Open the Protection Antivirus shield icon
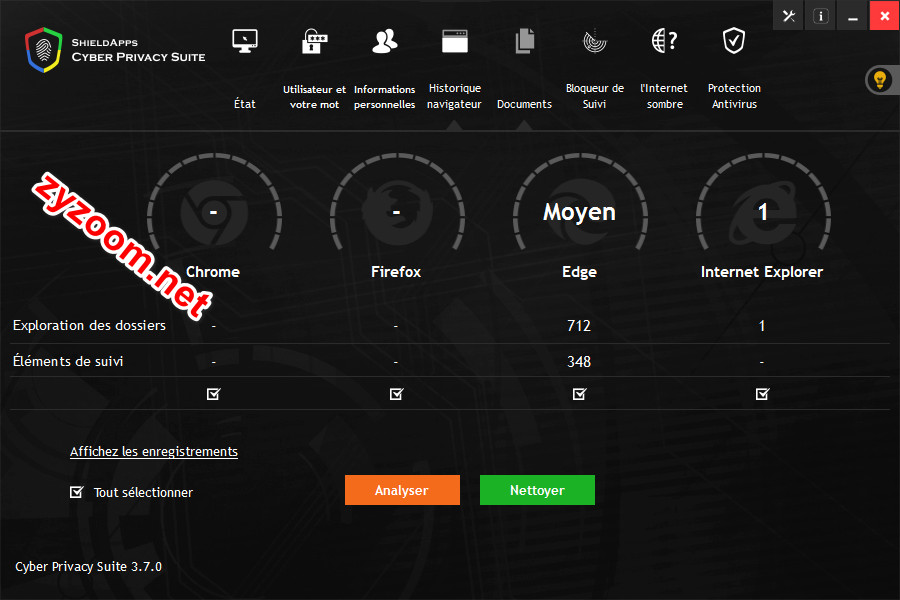The image size is (900, 600). click(734, 41)
